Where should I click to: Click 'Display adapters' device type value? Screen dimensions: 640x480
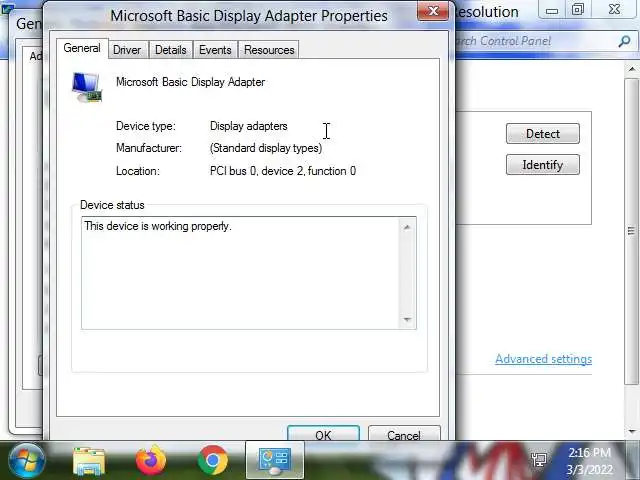[x=249, y=126]
